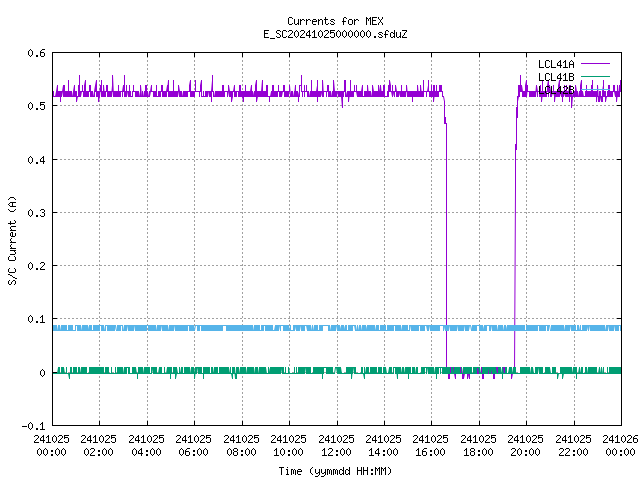This screenshot has width=640, height=480.
Task: Click the blue LCL42B legend line sample
Action: (595, 89)
